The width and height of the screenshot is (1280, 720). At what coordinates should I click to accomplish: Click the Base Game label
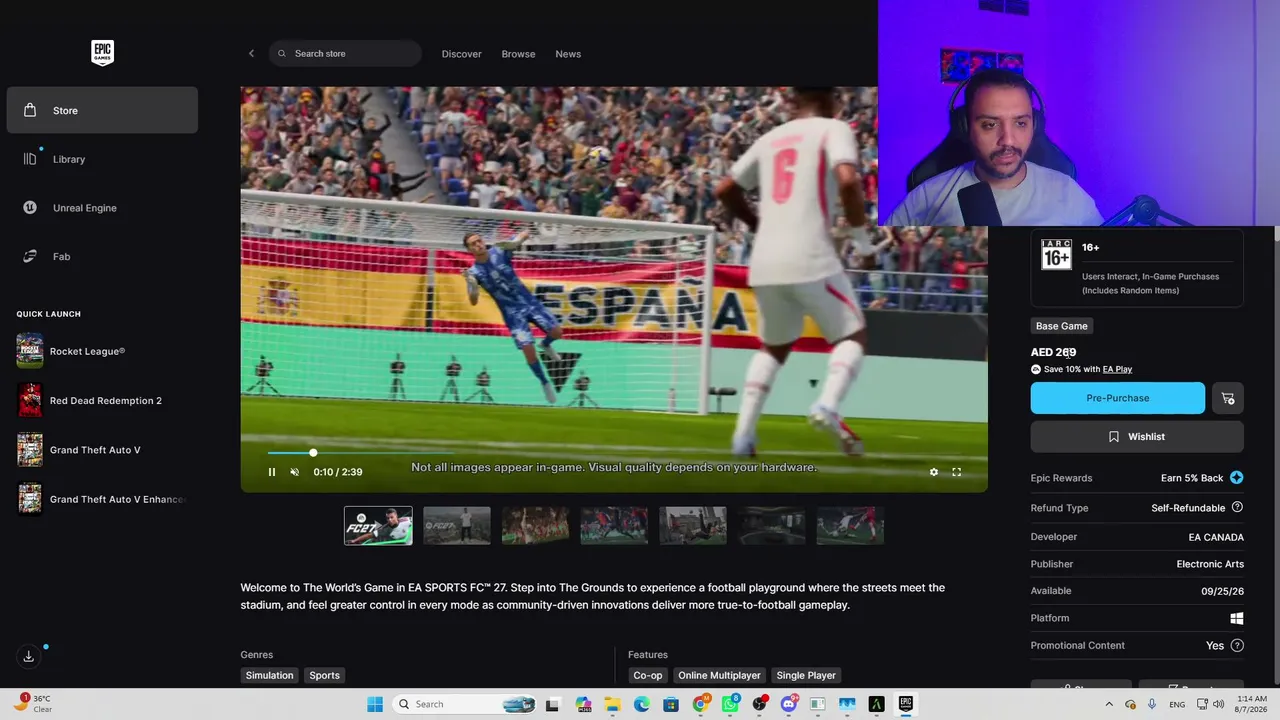click(x=1062, y=326)
